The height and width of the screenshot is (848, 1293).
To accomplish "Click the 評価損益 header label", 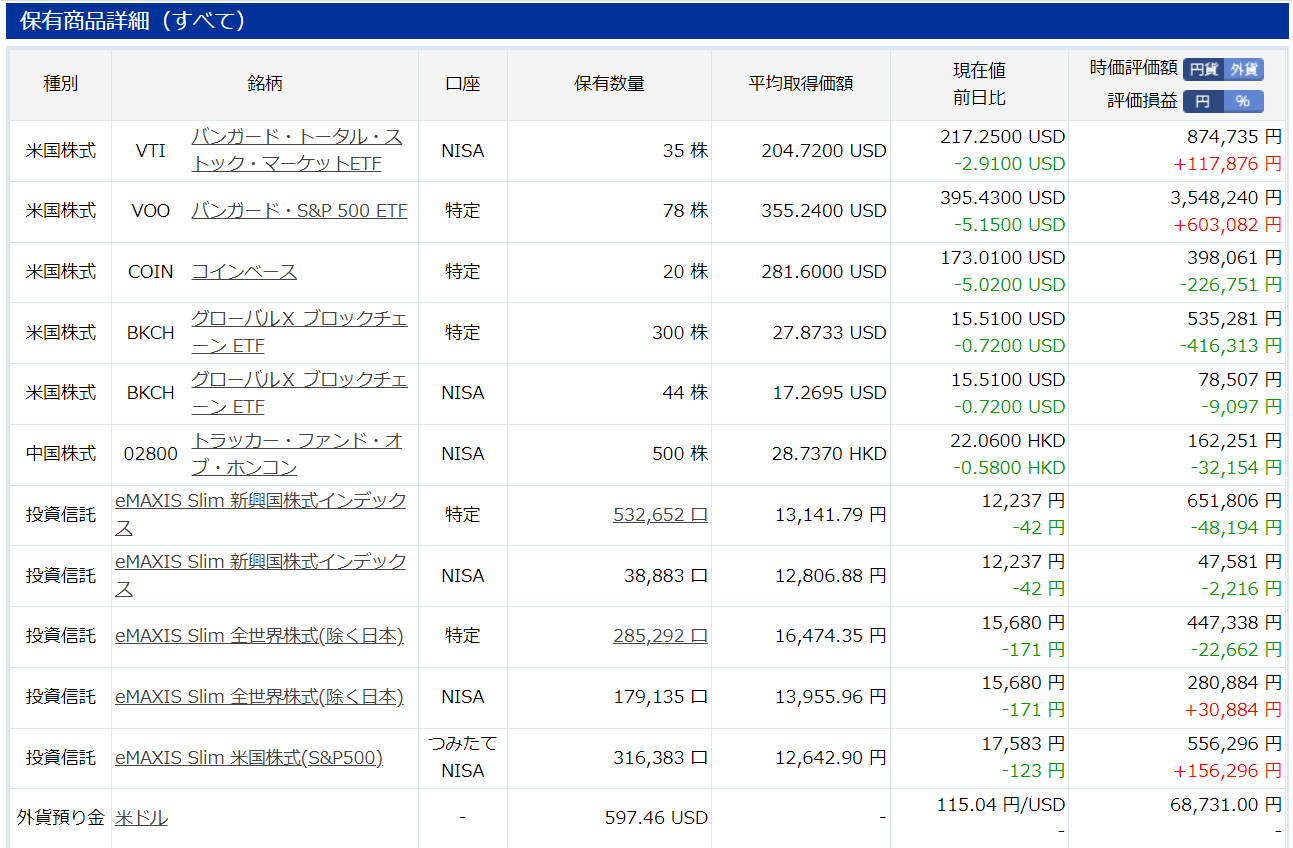I will click(1143, 101).
